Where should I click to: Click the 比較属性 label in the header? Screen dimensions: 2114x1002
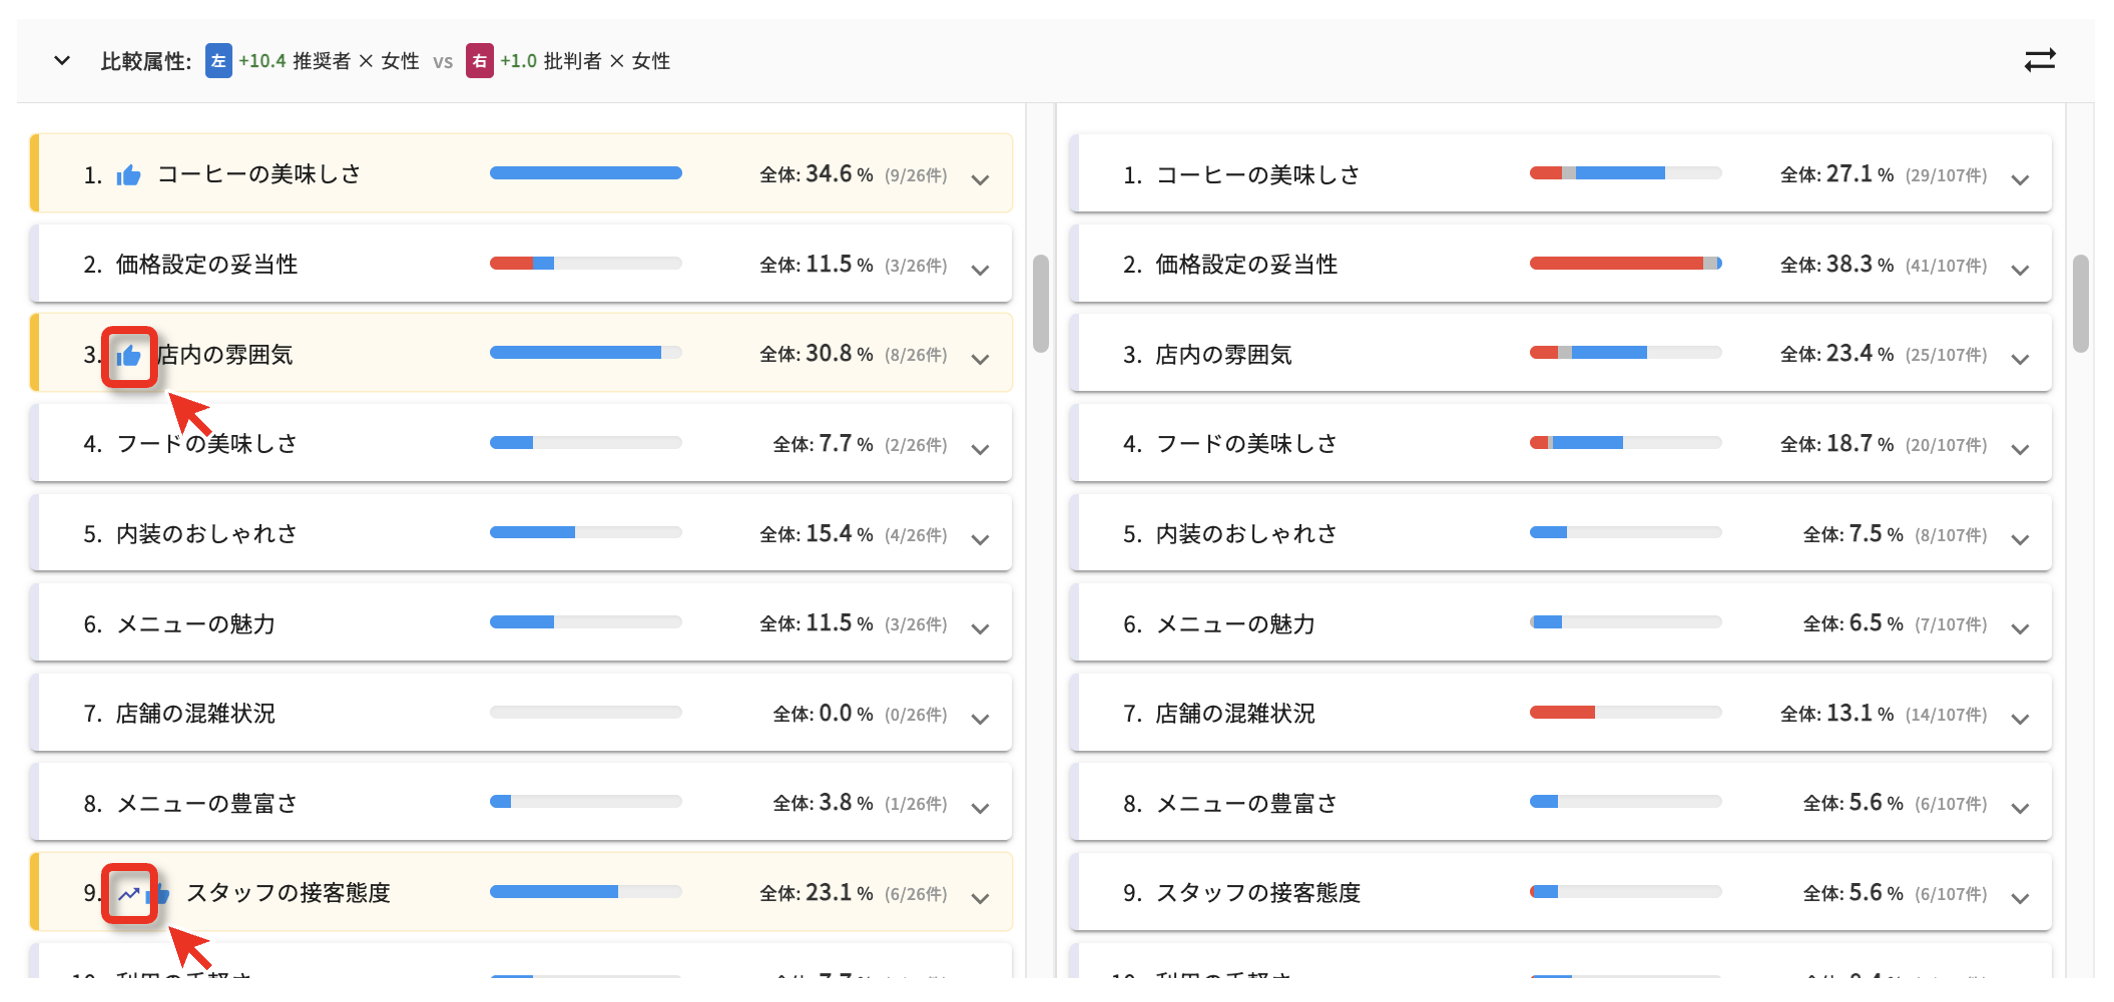[146, 60]
